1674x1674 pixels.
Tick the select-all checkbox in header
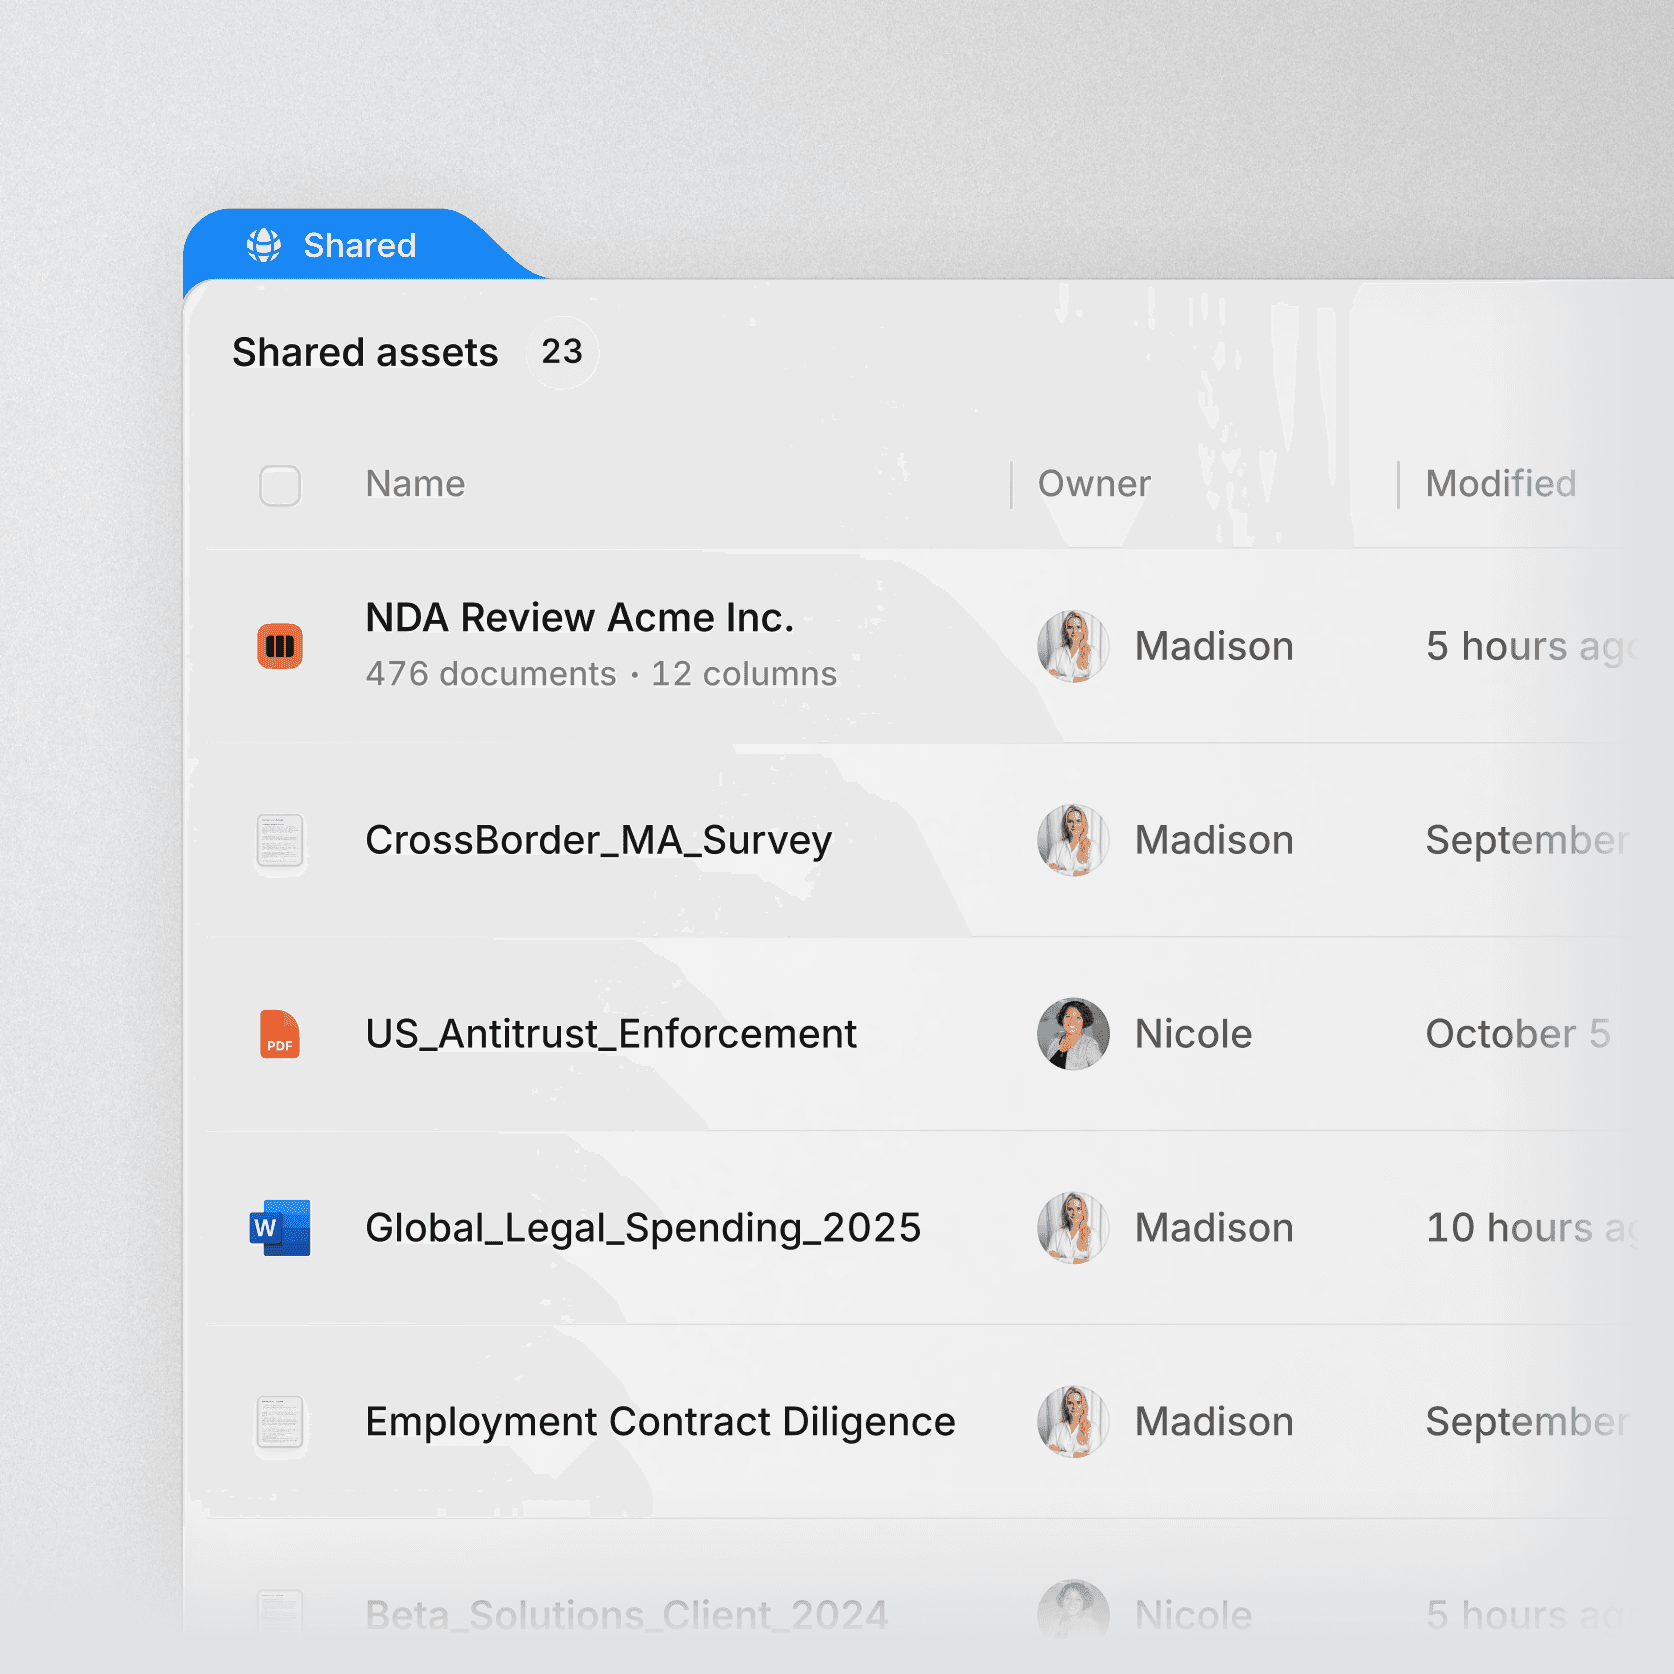[280, 485]
